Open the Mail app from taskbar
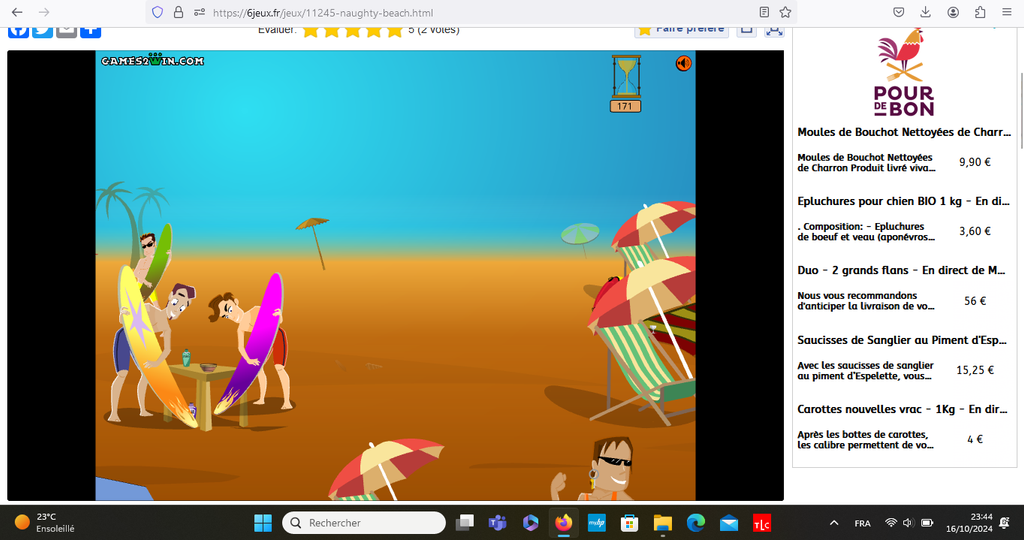1024x540 pixels. [x=729, y=522]
